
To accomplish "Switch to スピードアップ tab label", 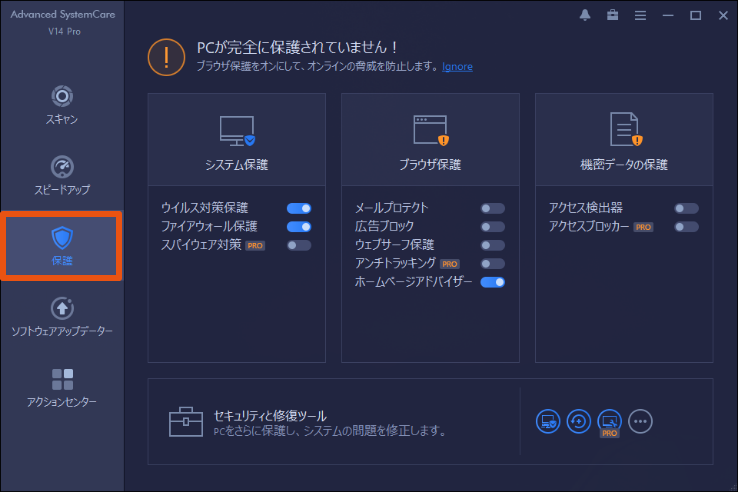I will pyautogui.click(x=62, y=190).
